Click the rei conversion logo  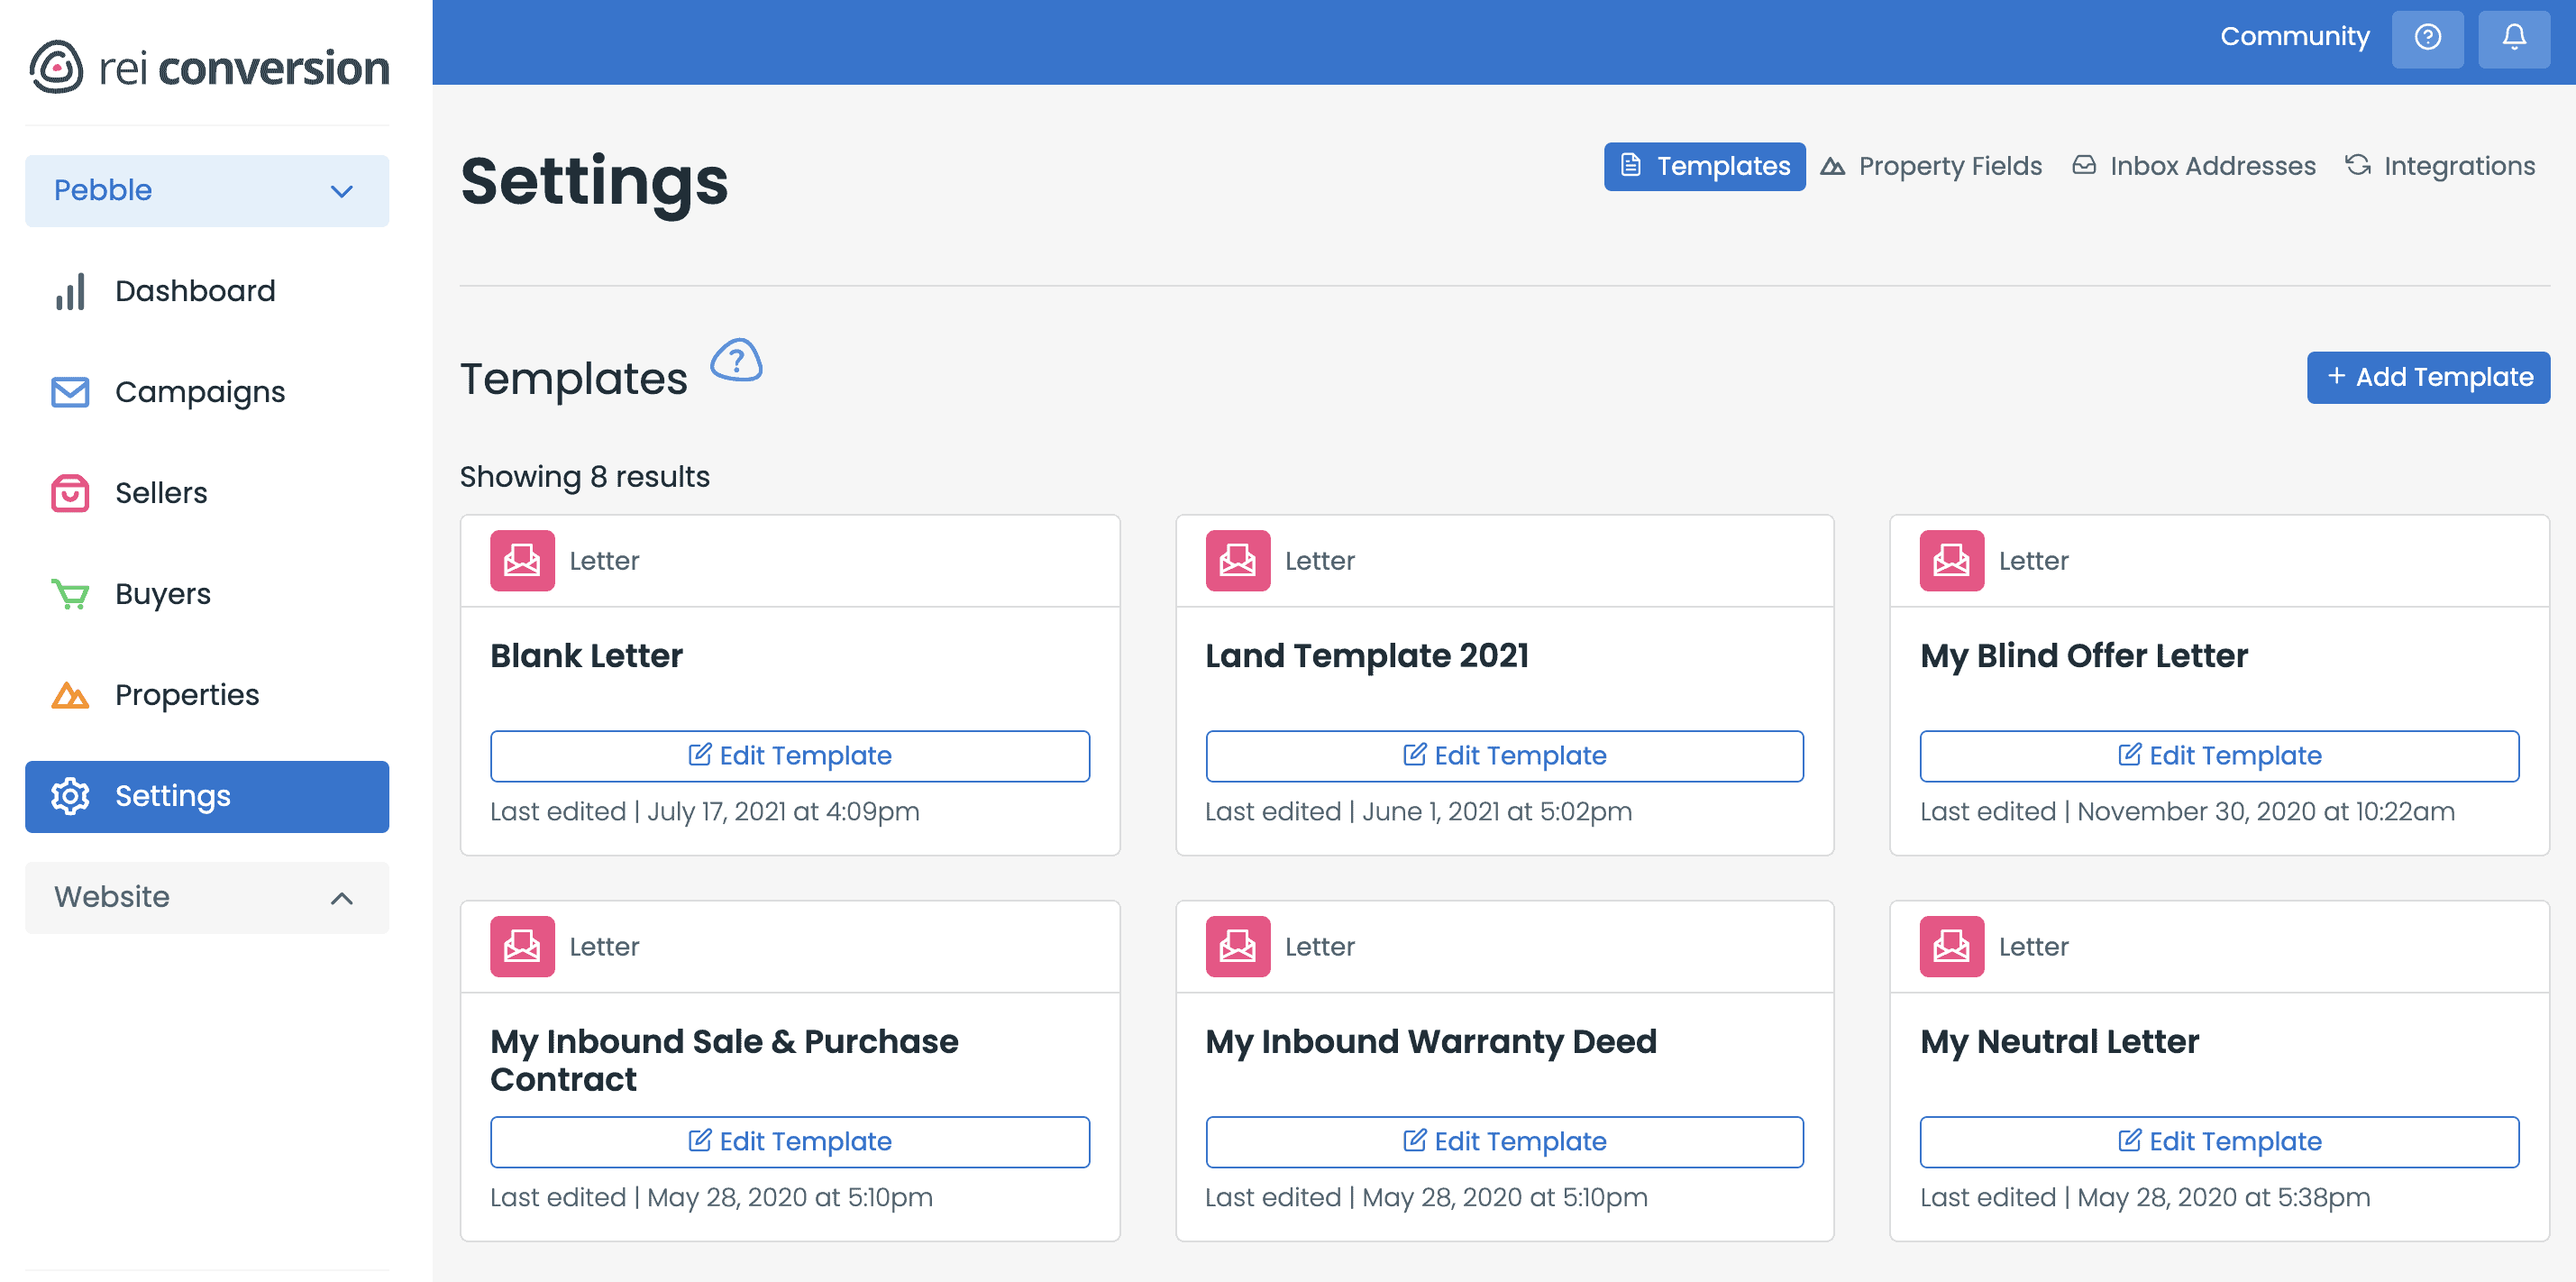click(209, 68)
